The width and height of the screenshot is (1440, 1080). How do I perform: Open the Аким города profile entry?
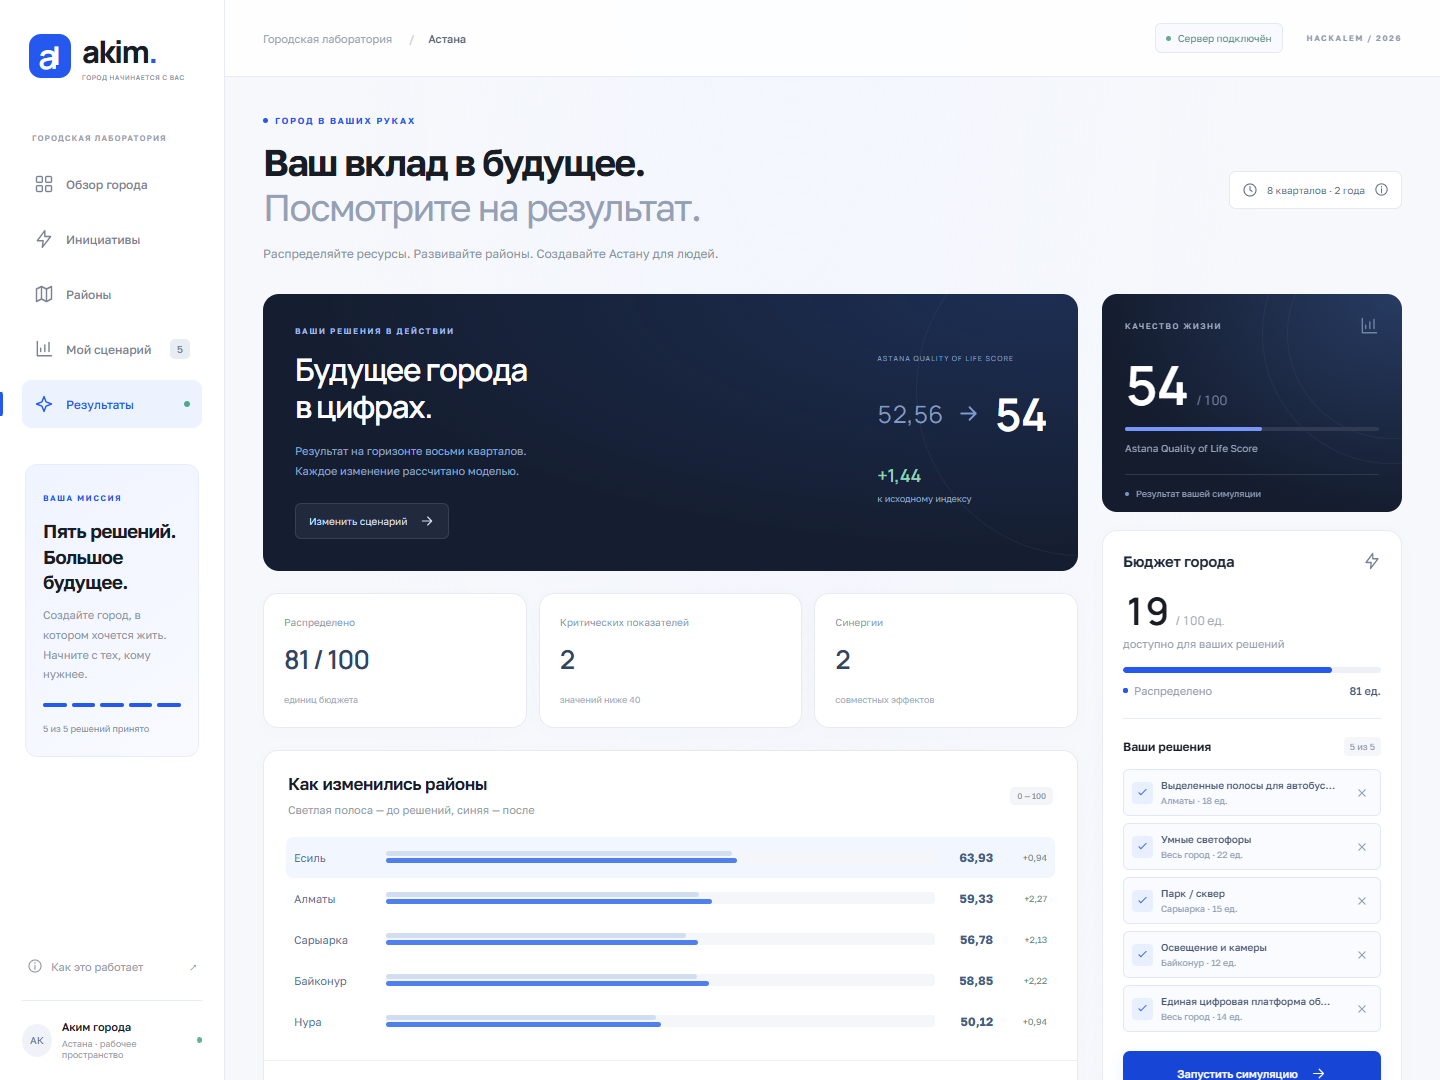click(x=112, y=1040)
